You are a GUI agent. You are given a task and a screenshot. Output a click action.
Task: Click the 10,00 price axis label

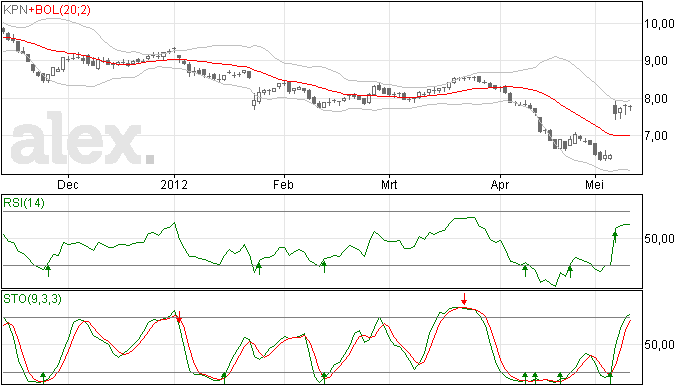pos(659,24)
